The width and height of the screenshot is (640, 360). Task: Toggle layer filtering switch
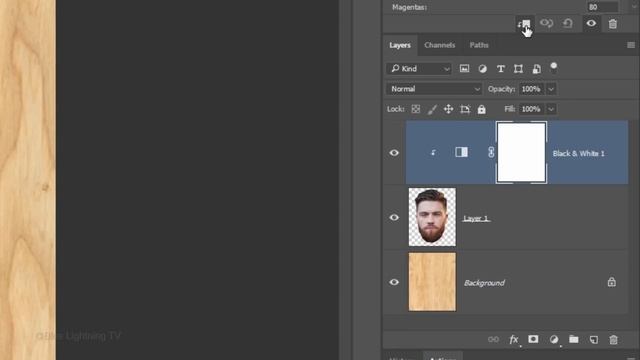553,67
